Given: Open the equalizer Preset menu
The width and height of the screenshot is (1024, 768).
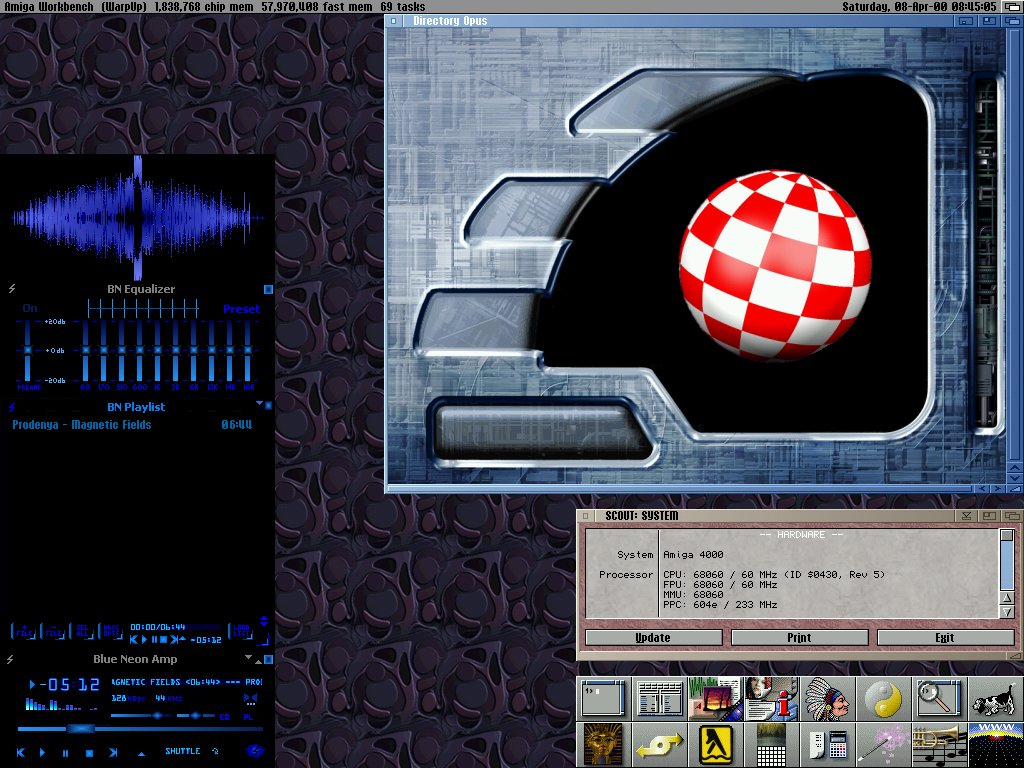Looking at the screenshot, I should coord(241,309).
